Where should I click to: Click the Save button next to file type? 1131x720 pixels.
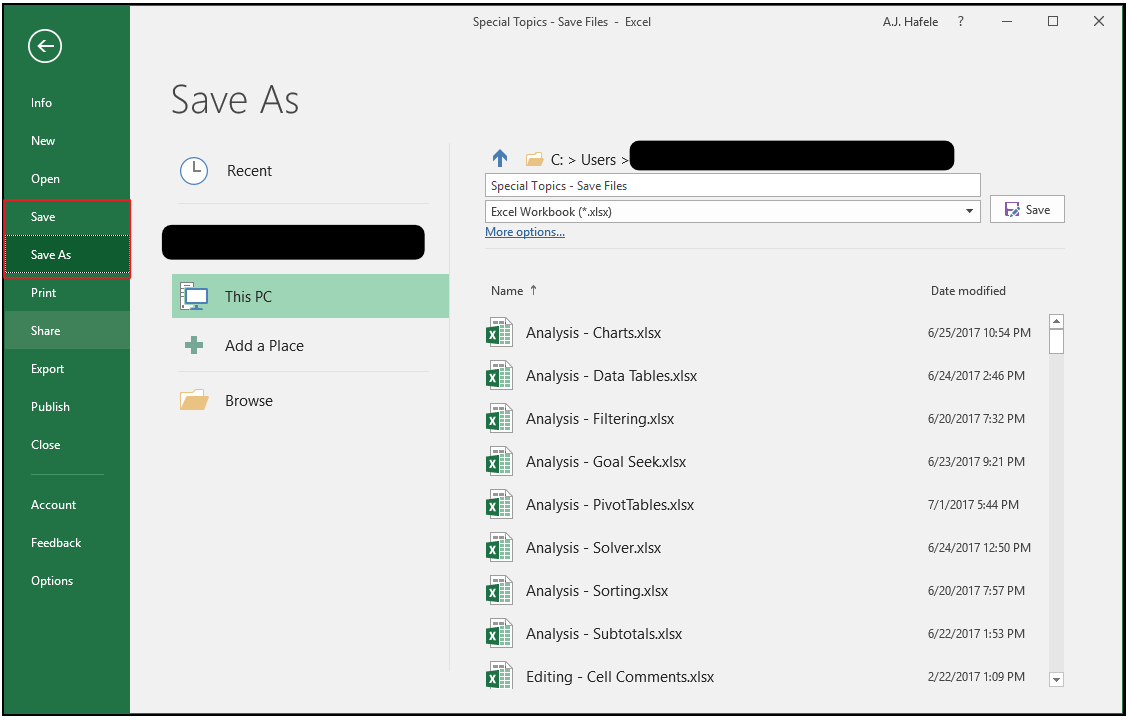coord(1027,210)
